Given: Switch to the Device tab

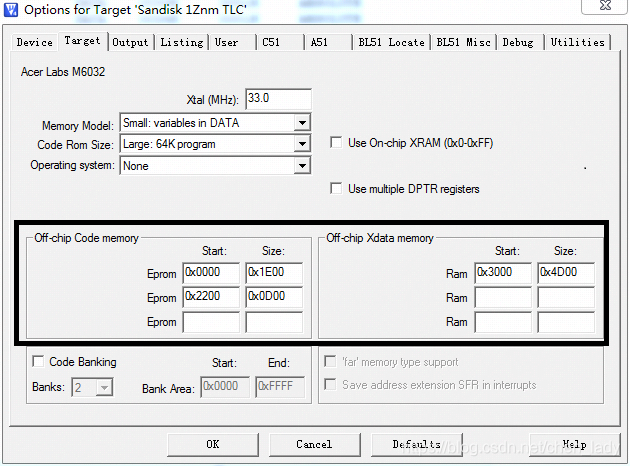Looking at the screenshot, I should (x=35, y=42).
